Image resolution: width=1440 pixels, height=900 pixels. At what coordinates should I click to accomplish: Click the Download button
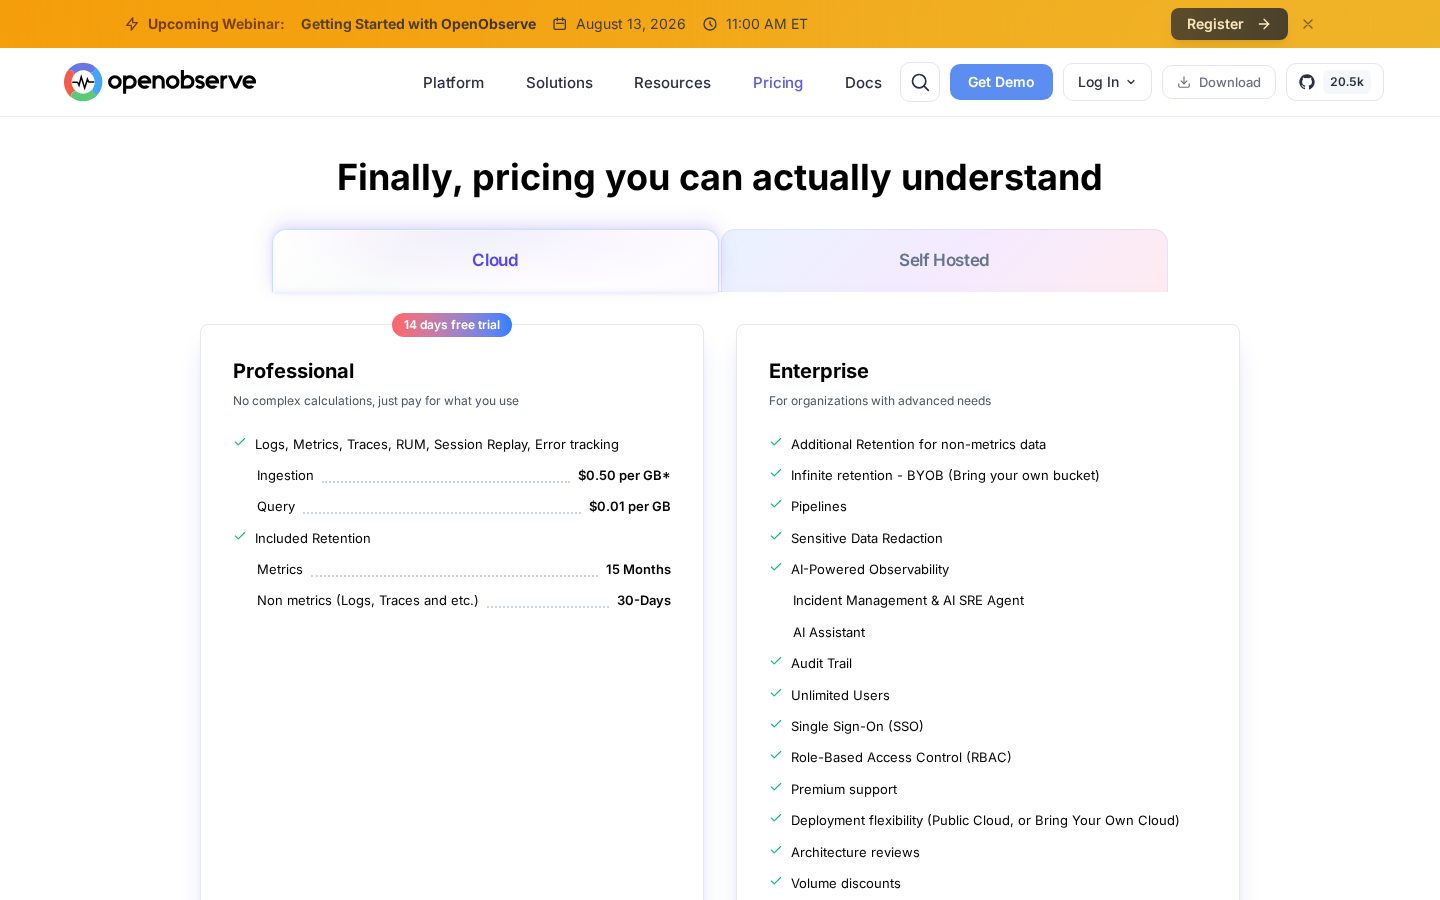pos(1219,82)
